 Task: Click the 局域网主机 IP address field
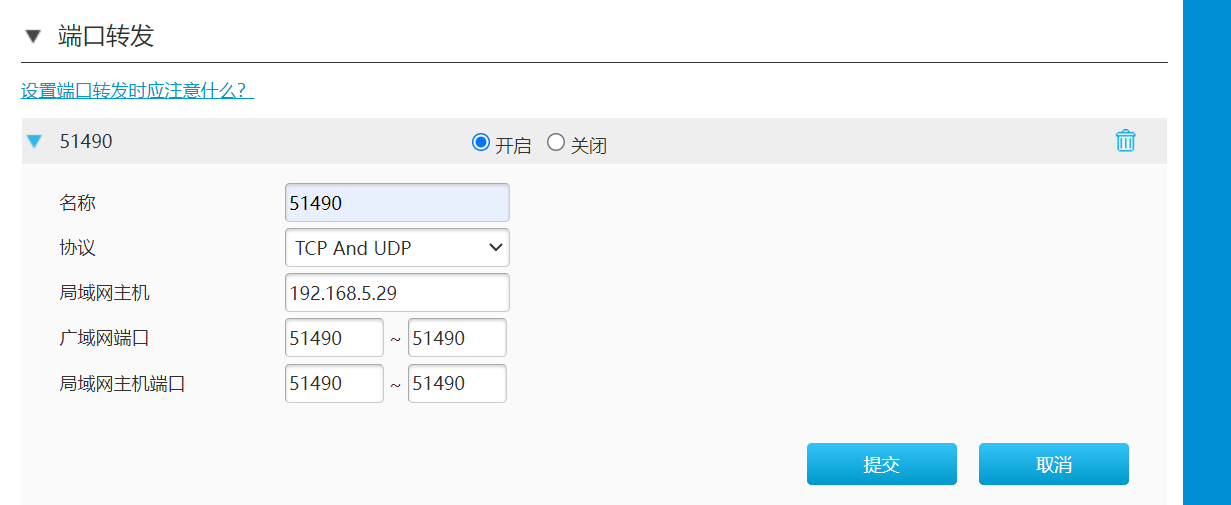397,293
